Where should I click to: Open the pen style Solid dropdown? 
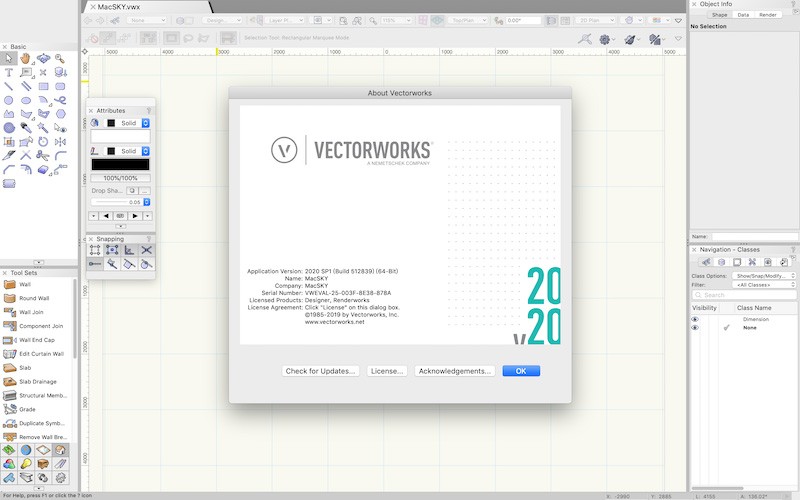pyautogui.click(x=127, y=151)
